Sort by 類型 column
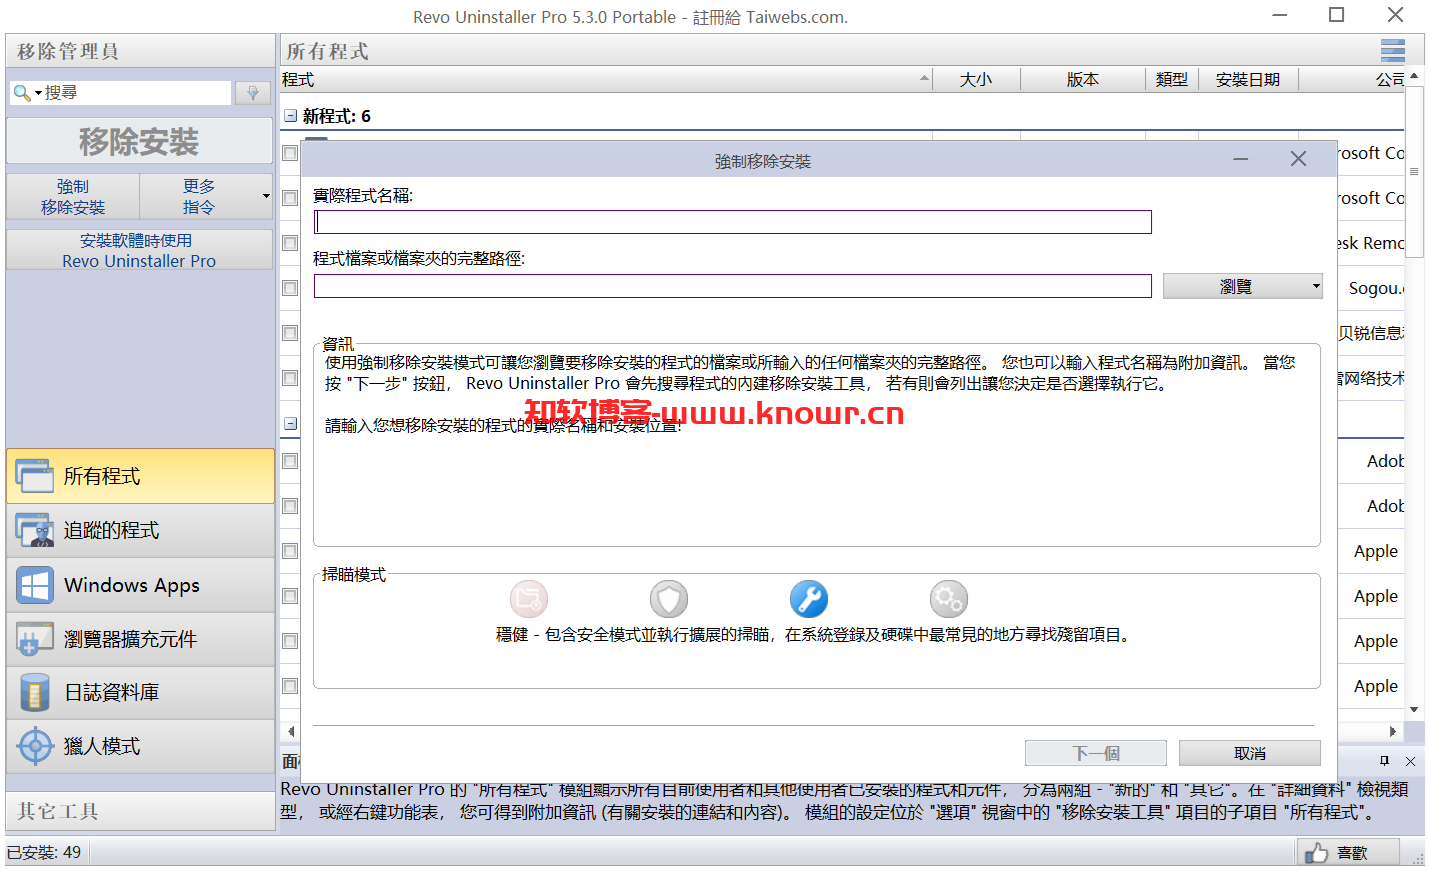Image resolution: width=1429 pixels, height=874 pixels. [1172, 79]
